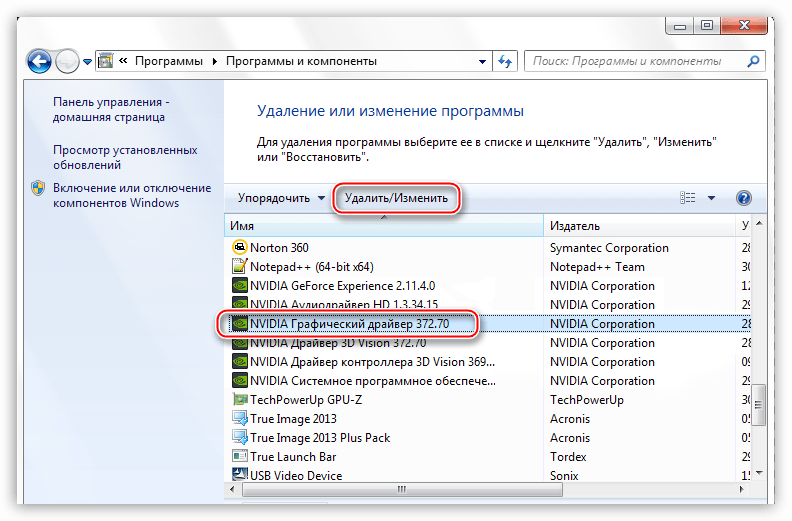
Task: Click the Удалить/Изменить button
Action: [397, 198]
